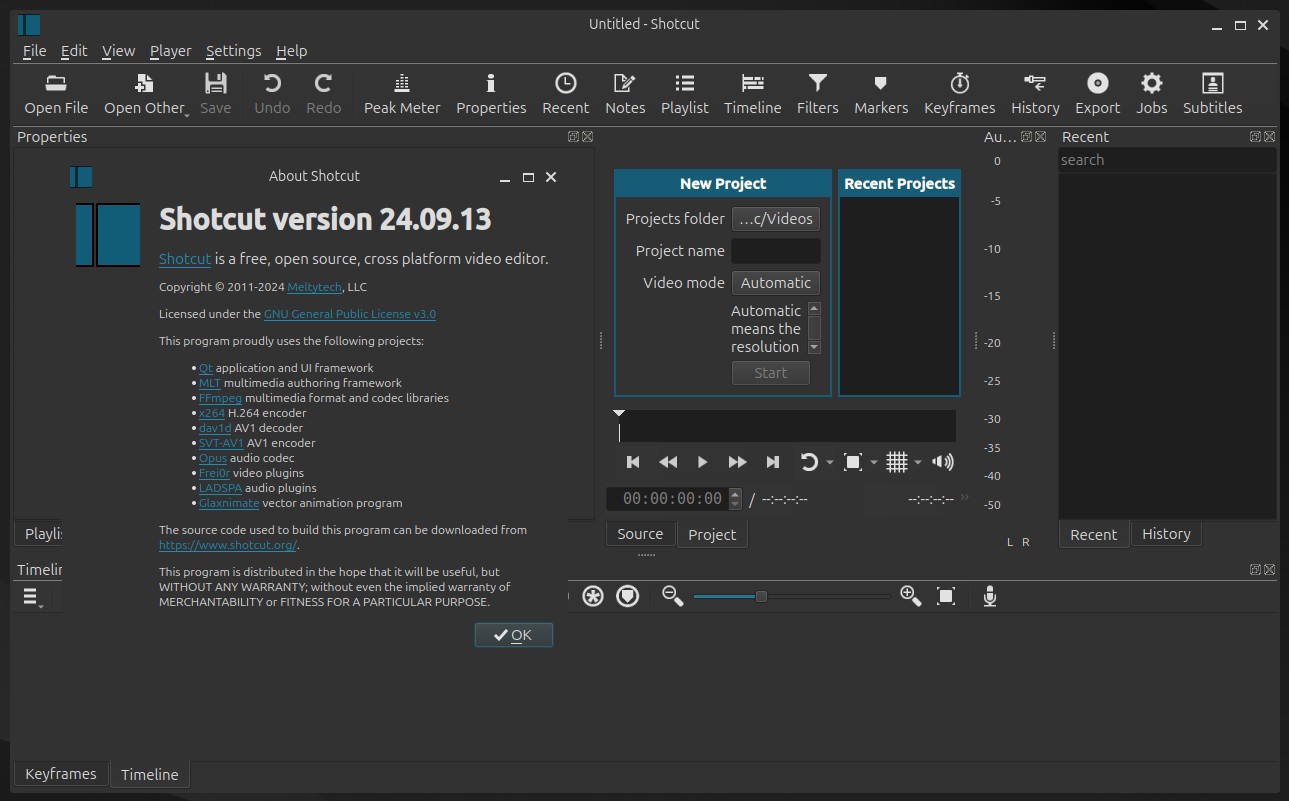The image size is (1289, 801).
Task: Expand the zoom options dropdown arrow
Action: 874,463
